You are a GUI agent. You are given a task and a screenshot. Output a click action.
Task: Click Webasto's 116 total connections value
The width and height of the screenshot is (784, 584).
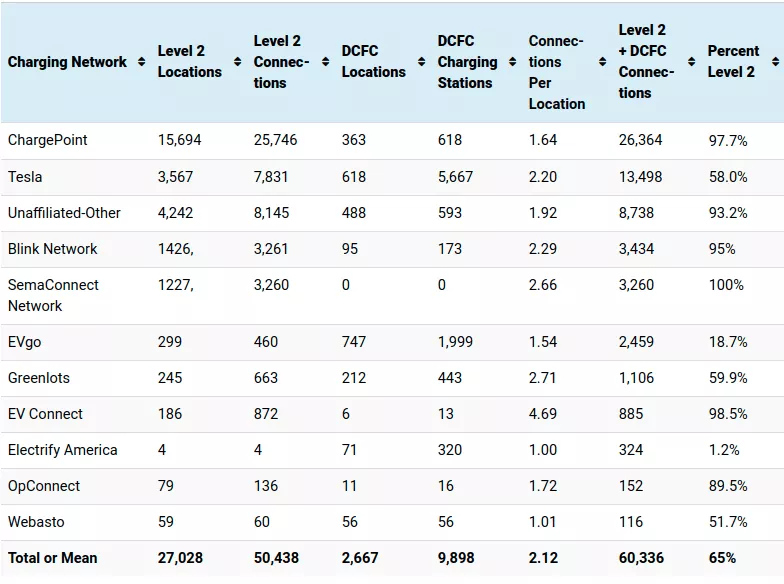(630, 522)
